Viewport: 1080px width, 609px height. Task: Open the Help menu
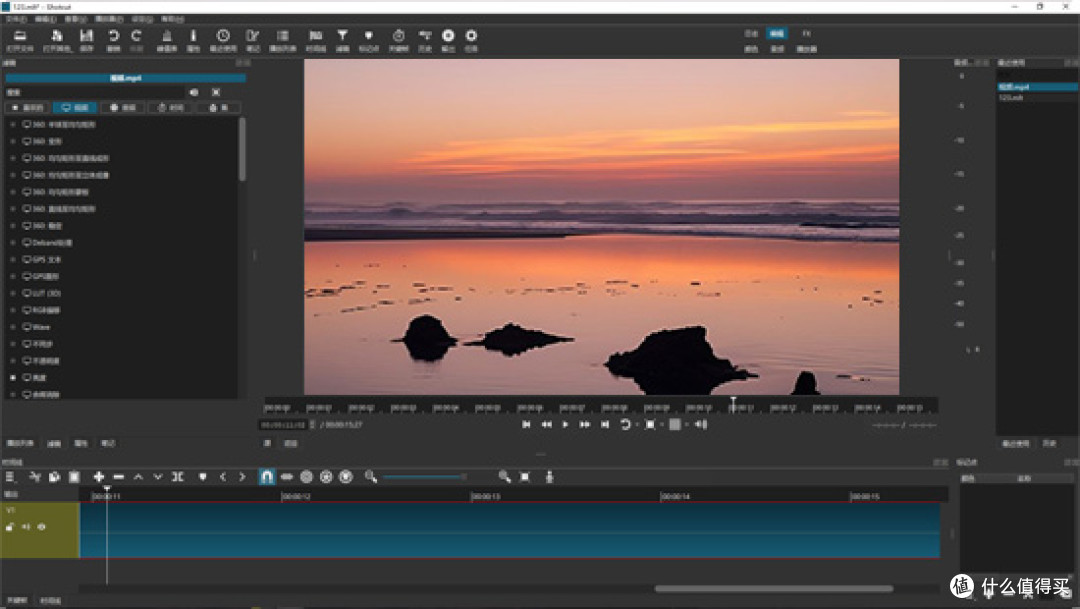click(x=172, y=19)
